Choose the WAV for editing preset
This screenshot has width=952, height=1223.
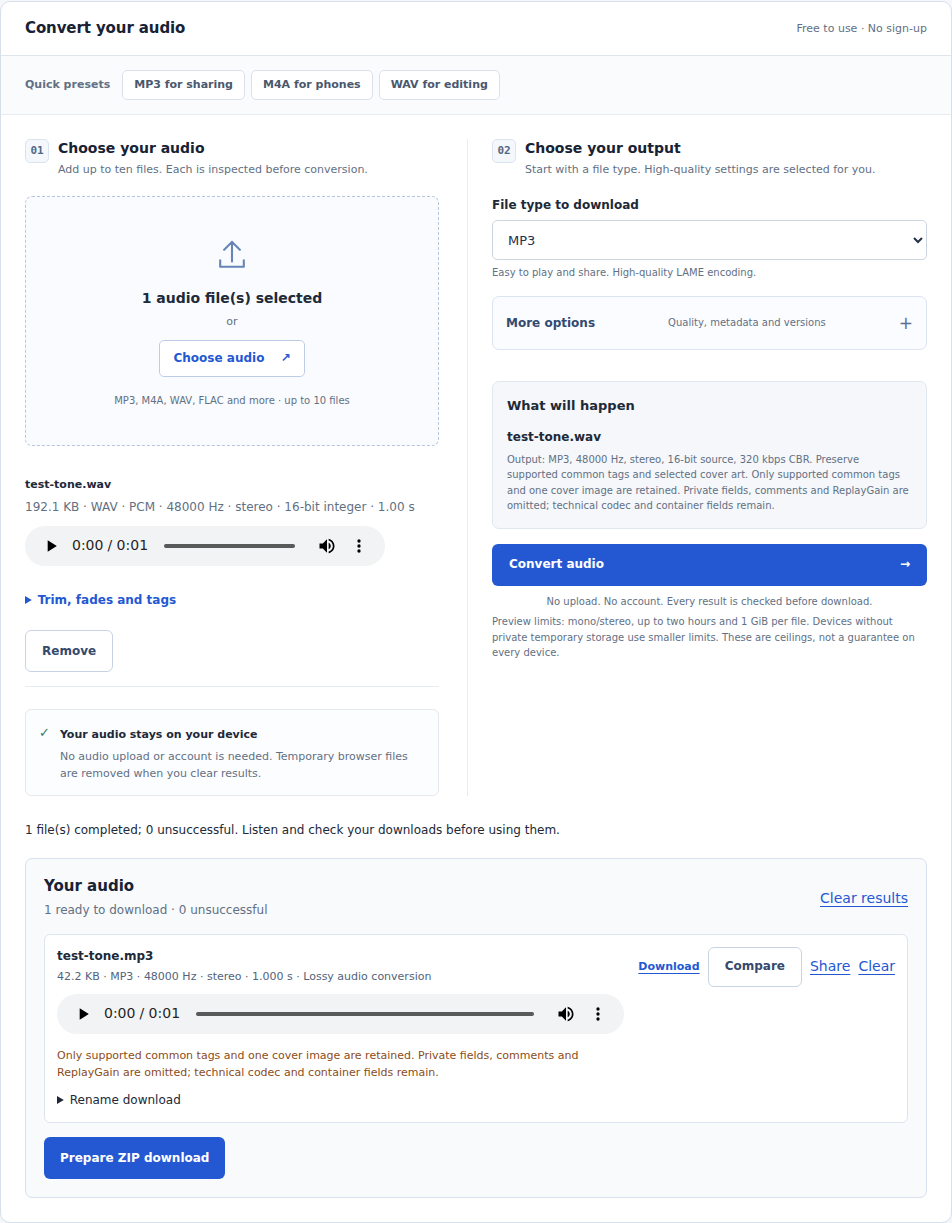439,85
